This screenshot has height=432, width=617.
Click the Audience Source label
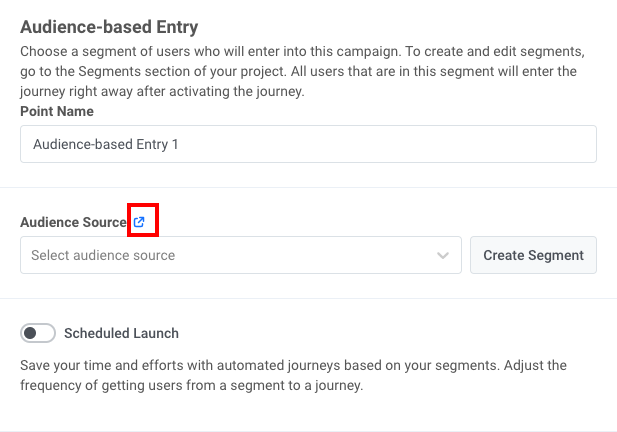tap(73, 222)
